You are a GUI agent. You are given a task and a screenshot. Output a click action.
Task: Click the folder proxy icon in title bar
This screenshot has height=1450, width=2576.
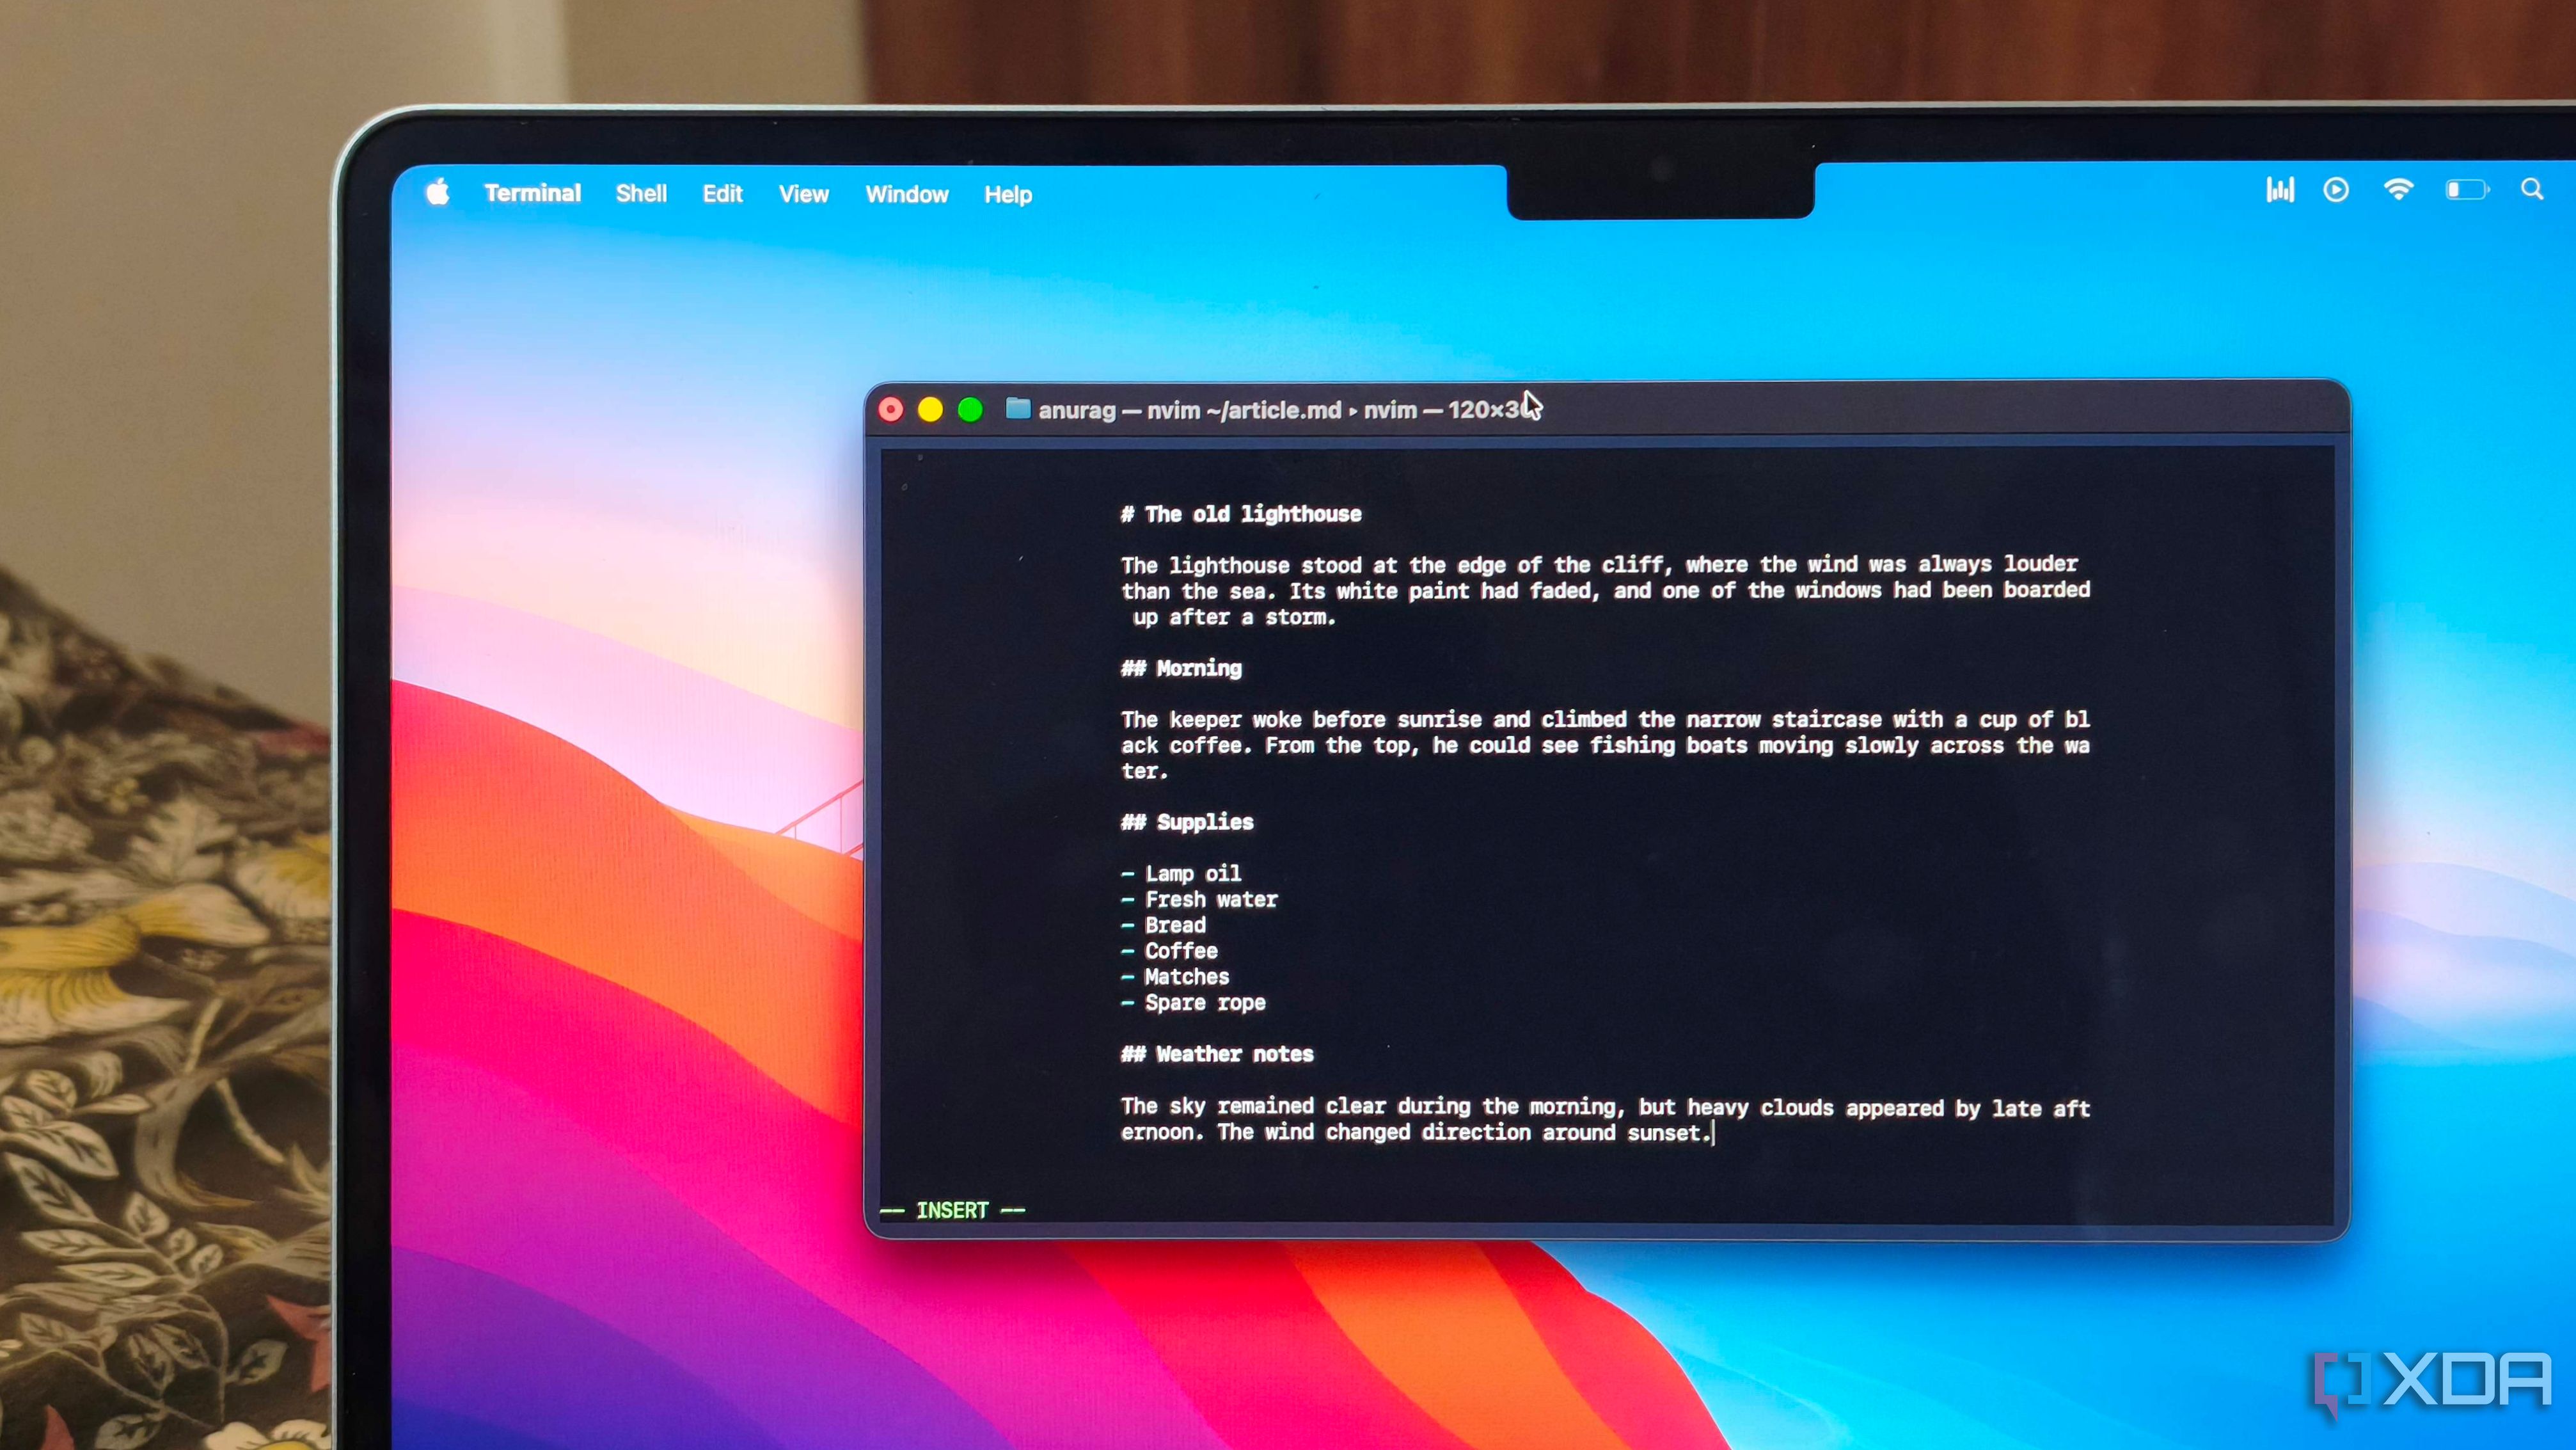tap(1018, 408)
